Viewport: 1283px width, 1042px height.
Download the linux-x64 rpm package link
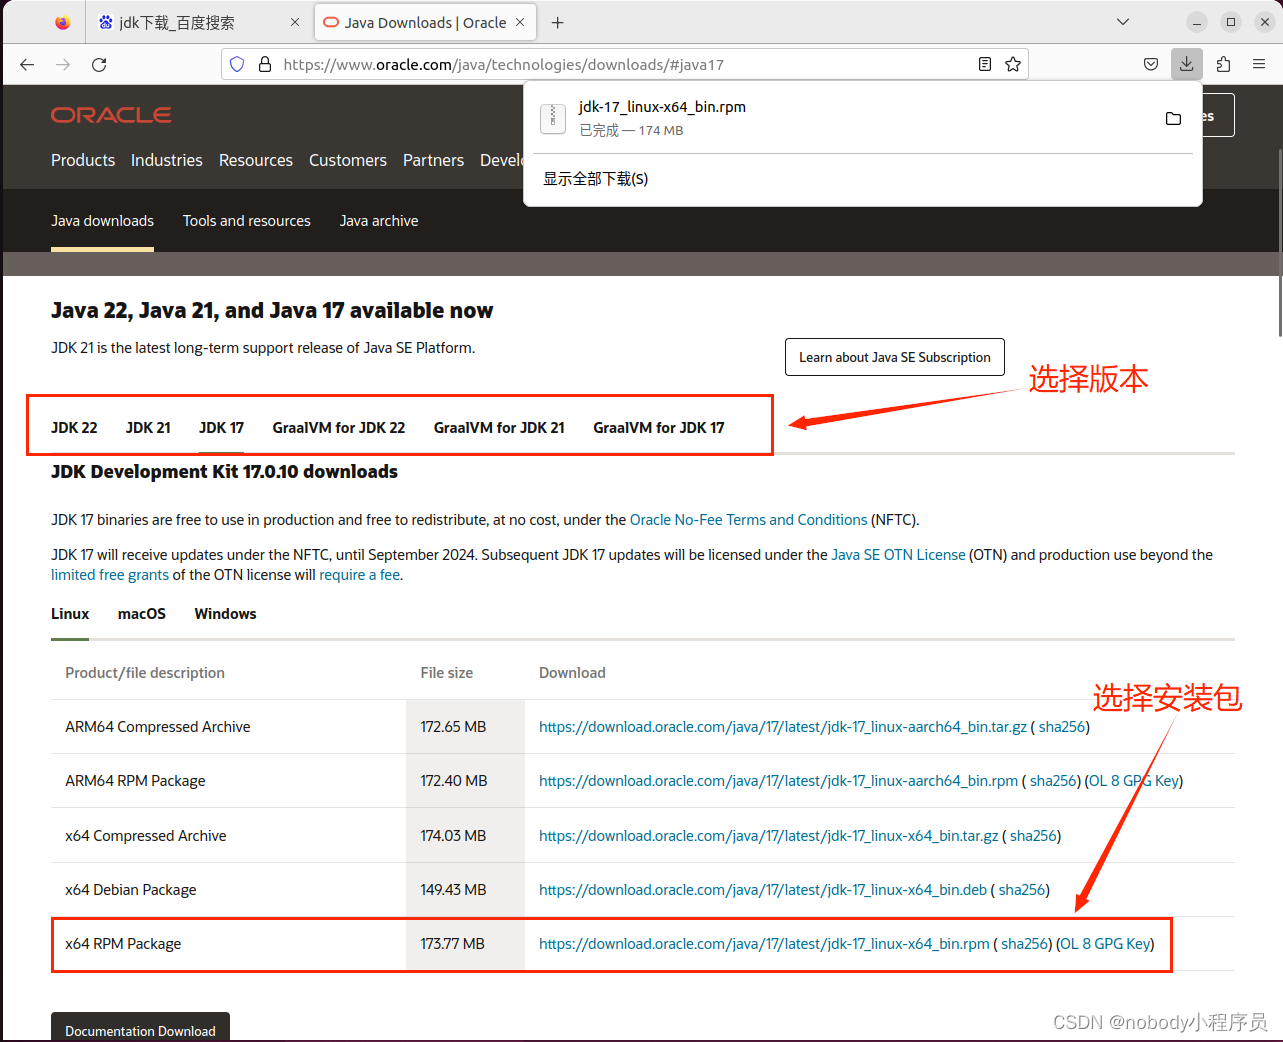point(764,944)
